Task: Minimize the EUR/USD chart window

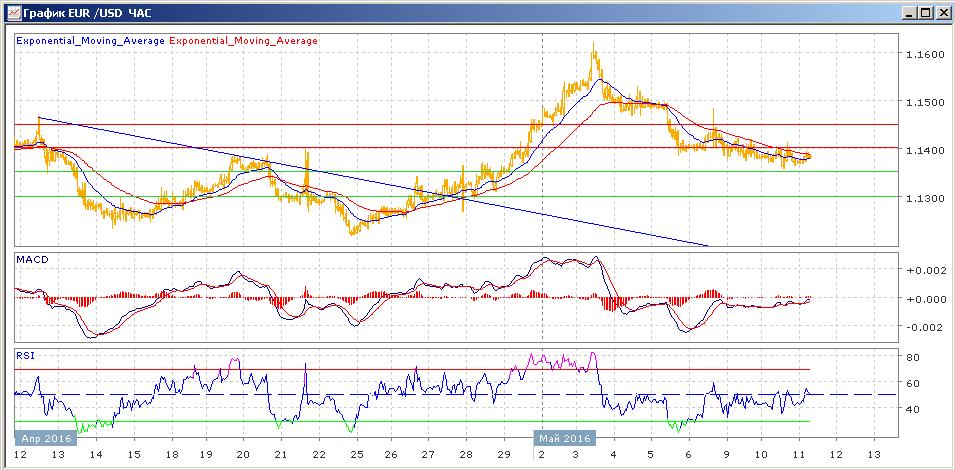Action: coord(907,13)
